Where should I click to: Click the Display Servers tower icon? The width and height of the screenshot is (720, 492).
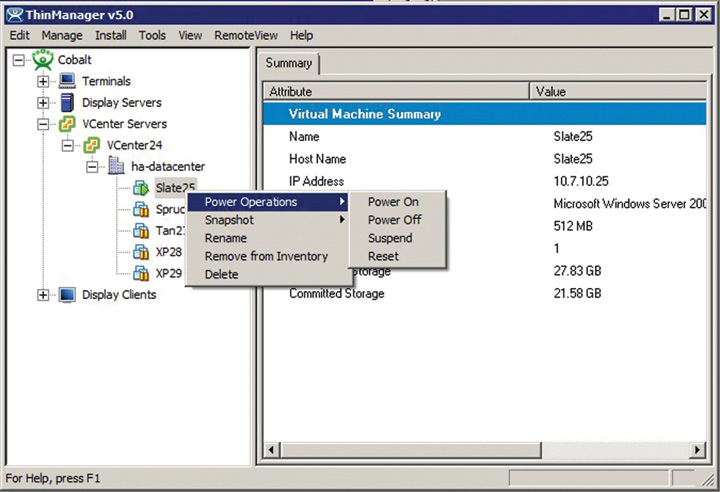click(x=67, y=102)
